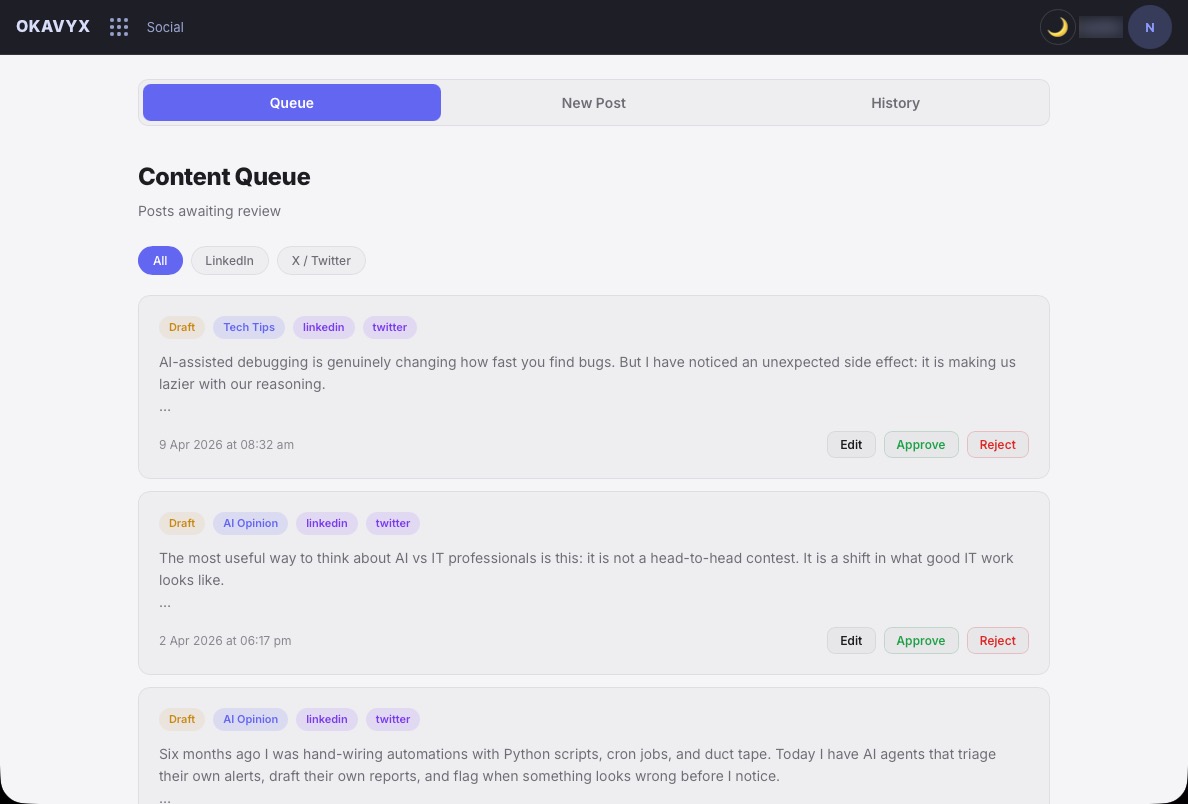Viewport: 1188px width, 804px height.
Task: Approve the AI vs IT professionals post
Action: click(x=921, y=640)
